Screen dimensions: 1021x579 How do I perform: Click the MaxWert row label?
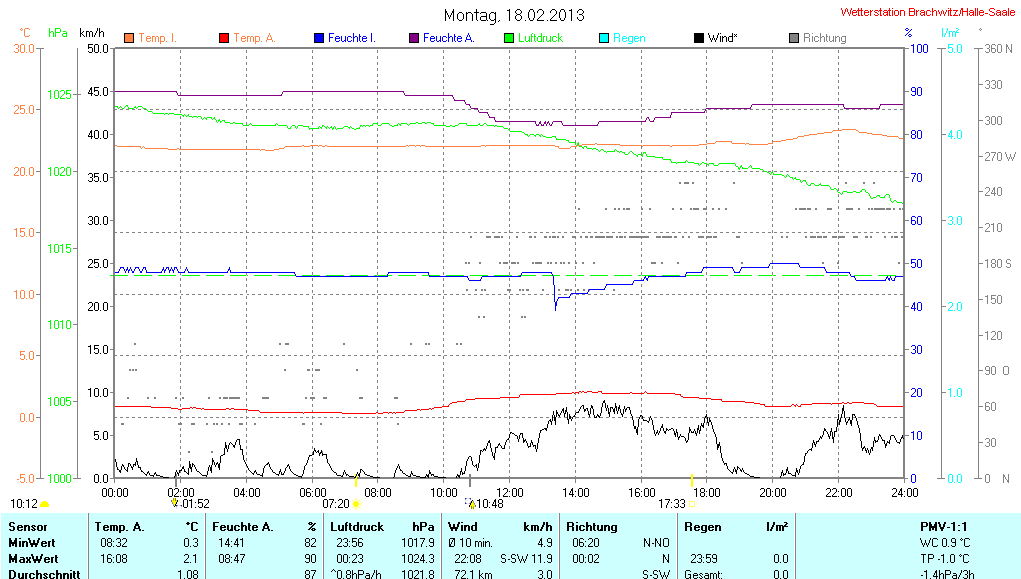point(31,558)
